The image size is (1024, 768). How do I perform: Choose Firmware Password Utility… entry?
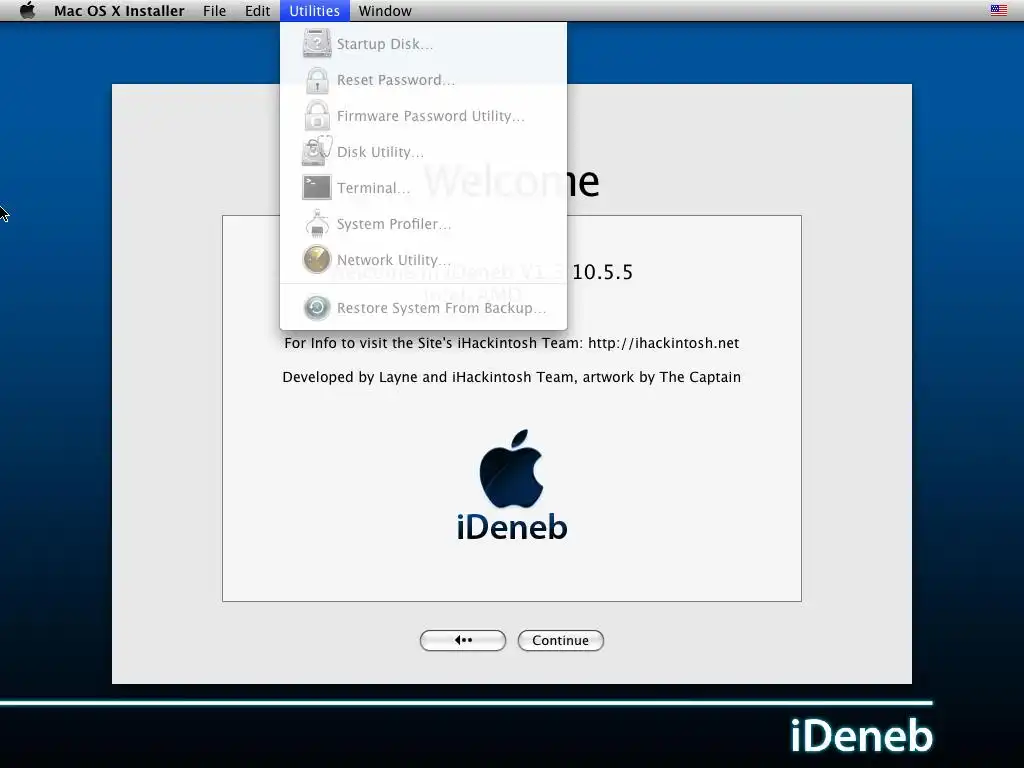tap(423, 116)
